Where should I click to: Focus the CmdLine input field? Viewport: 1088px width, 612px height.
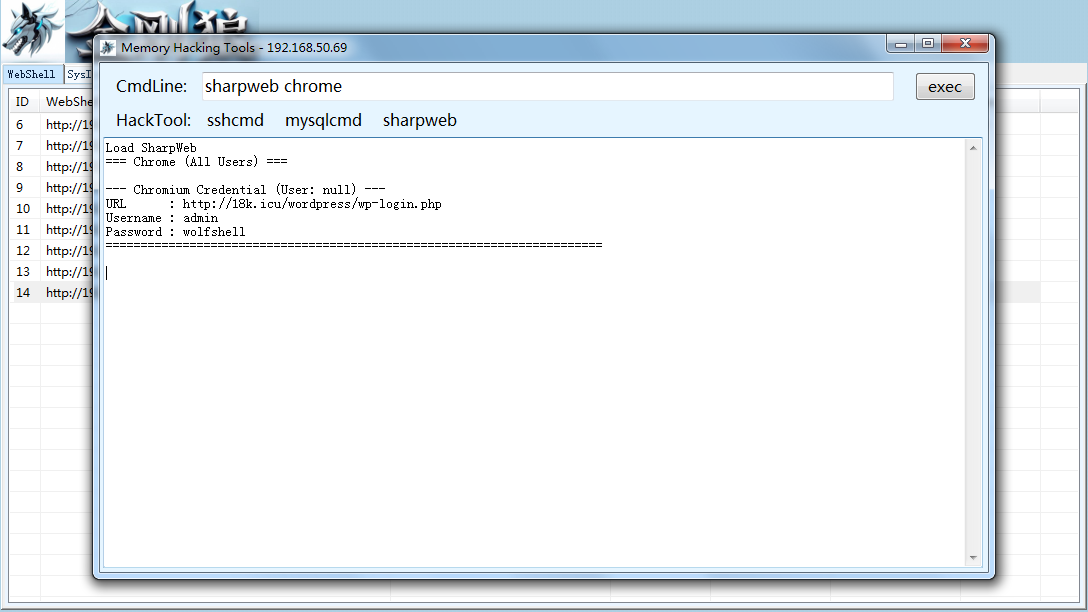[547, 86]
